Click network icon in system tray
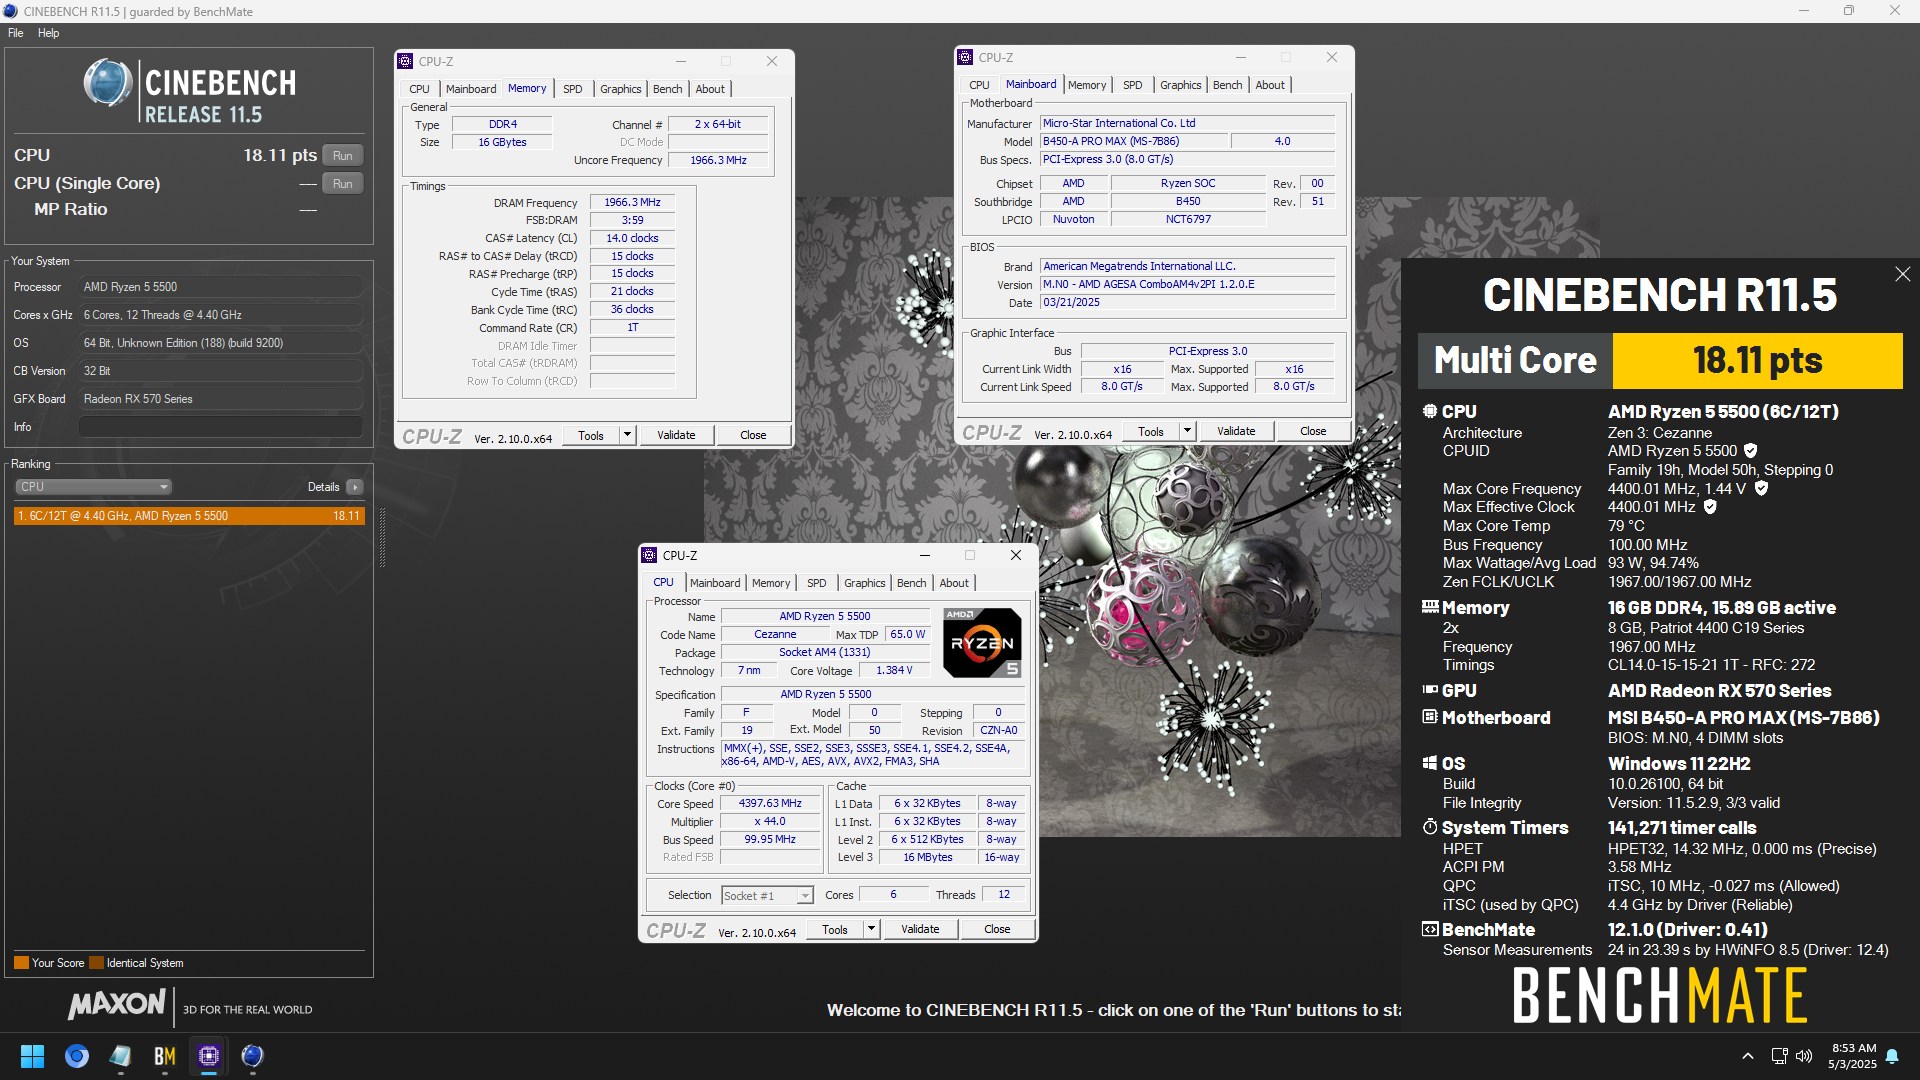This screenshot has height=1080, width=1920. pos(1779,1056)
